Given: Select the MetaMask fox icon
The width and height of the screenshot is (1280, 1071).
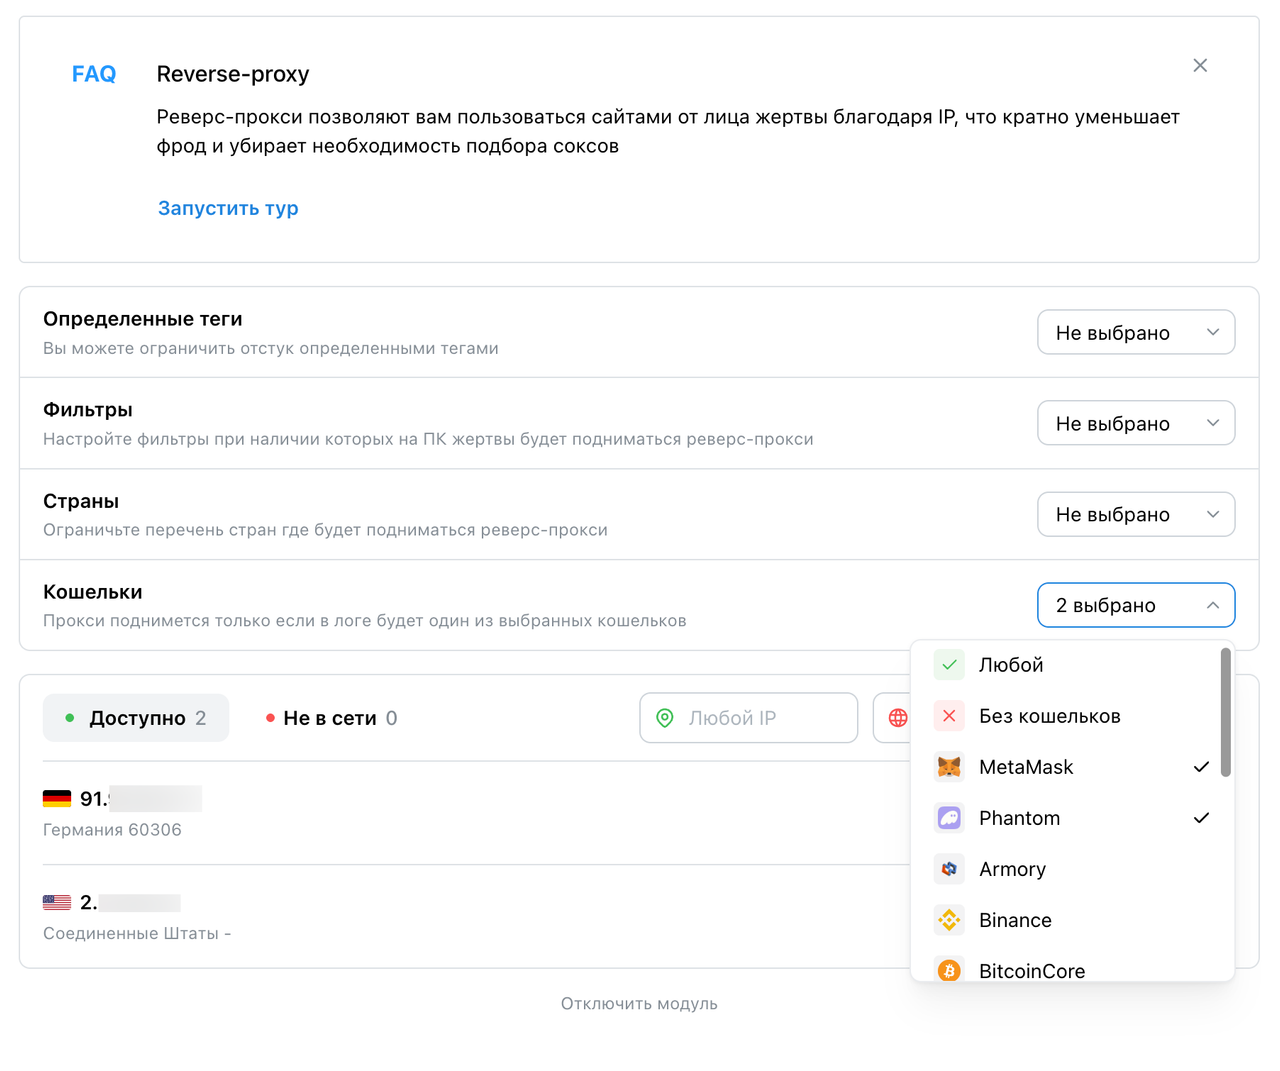Looking at the screenshot, I should coord(949,767).
